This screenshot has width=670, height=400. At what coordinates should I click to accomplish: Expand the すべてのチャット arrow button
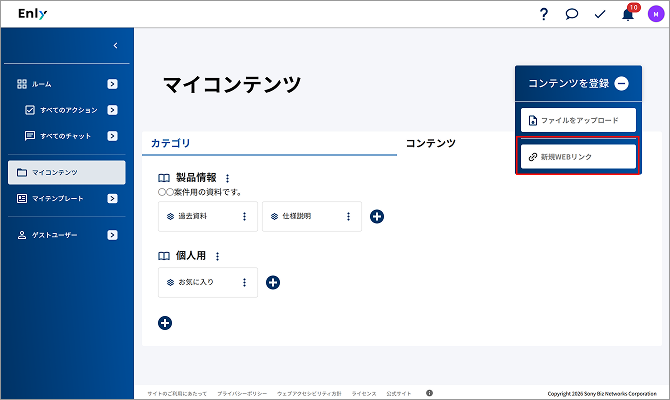[112, 136]
